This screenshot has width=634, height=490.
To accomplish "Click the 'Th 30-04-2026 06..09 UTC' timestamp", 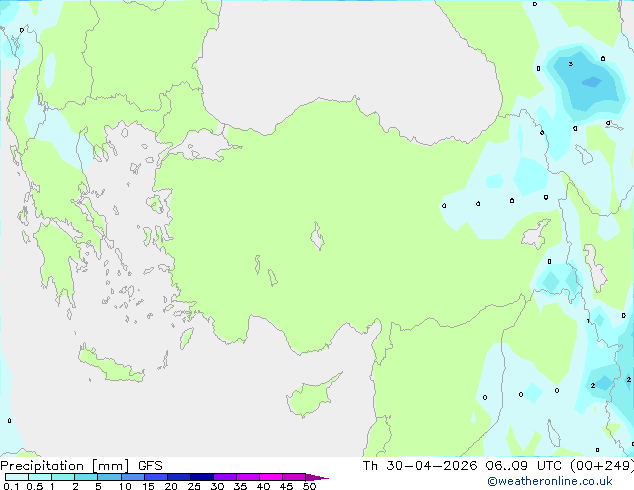I will tap(464, 466).
